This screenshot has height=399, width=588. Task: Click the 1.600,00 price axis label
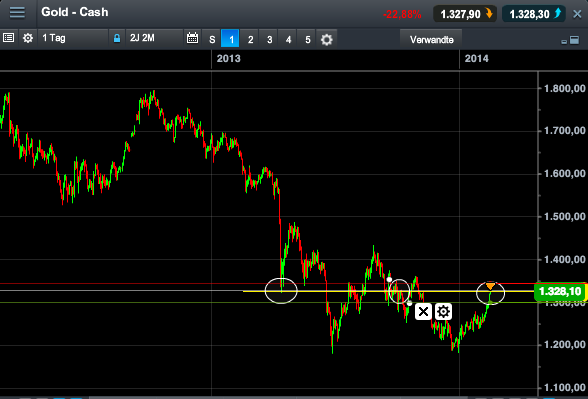click(564, 174)
